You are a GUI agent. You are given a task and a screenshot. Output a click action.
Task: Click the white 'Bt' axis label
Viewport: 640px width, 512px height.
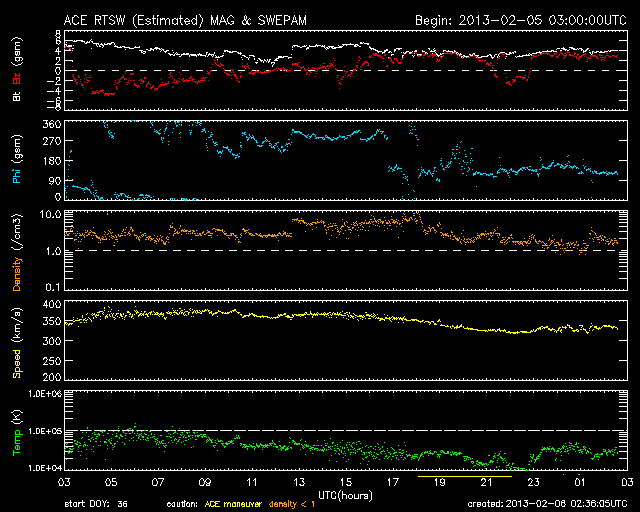(17, 96)
